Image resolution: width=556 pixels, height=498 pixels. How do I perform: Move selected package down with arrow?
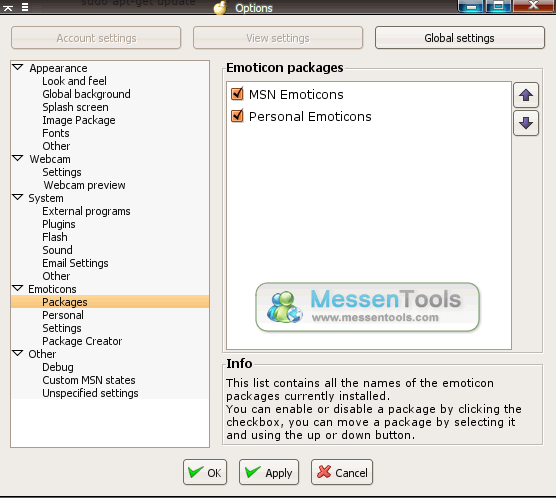tap(526, 123)
